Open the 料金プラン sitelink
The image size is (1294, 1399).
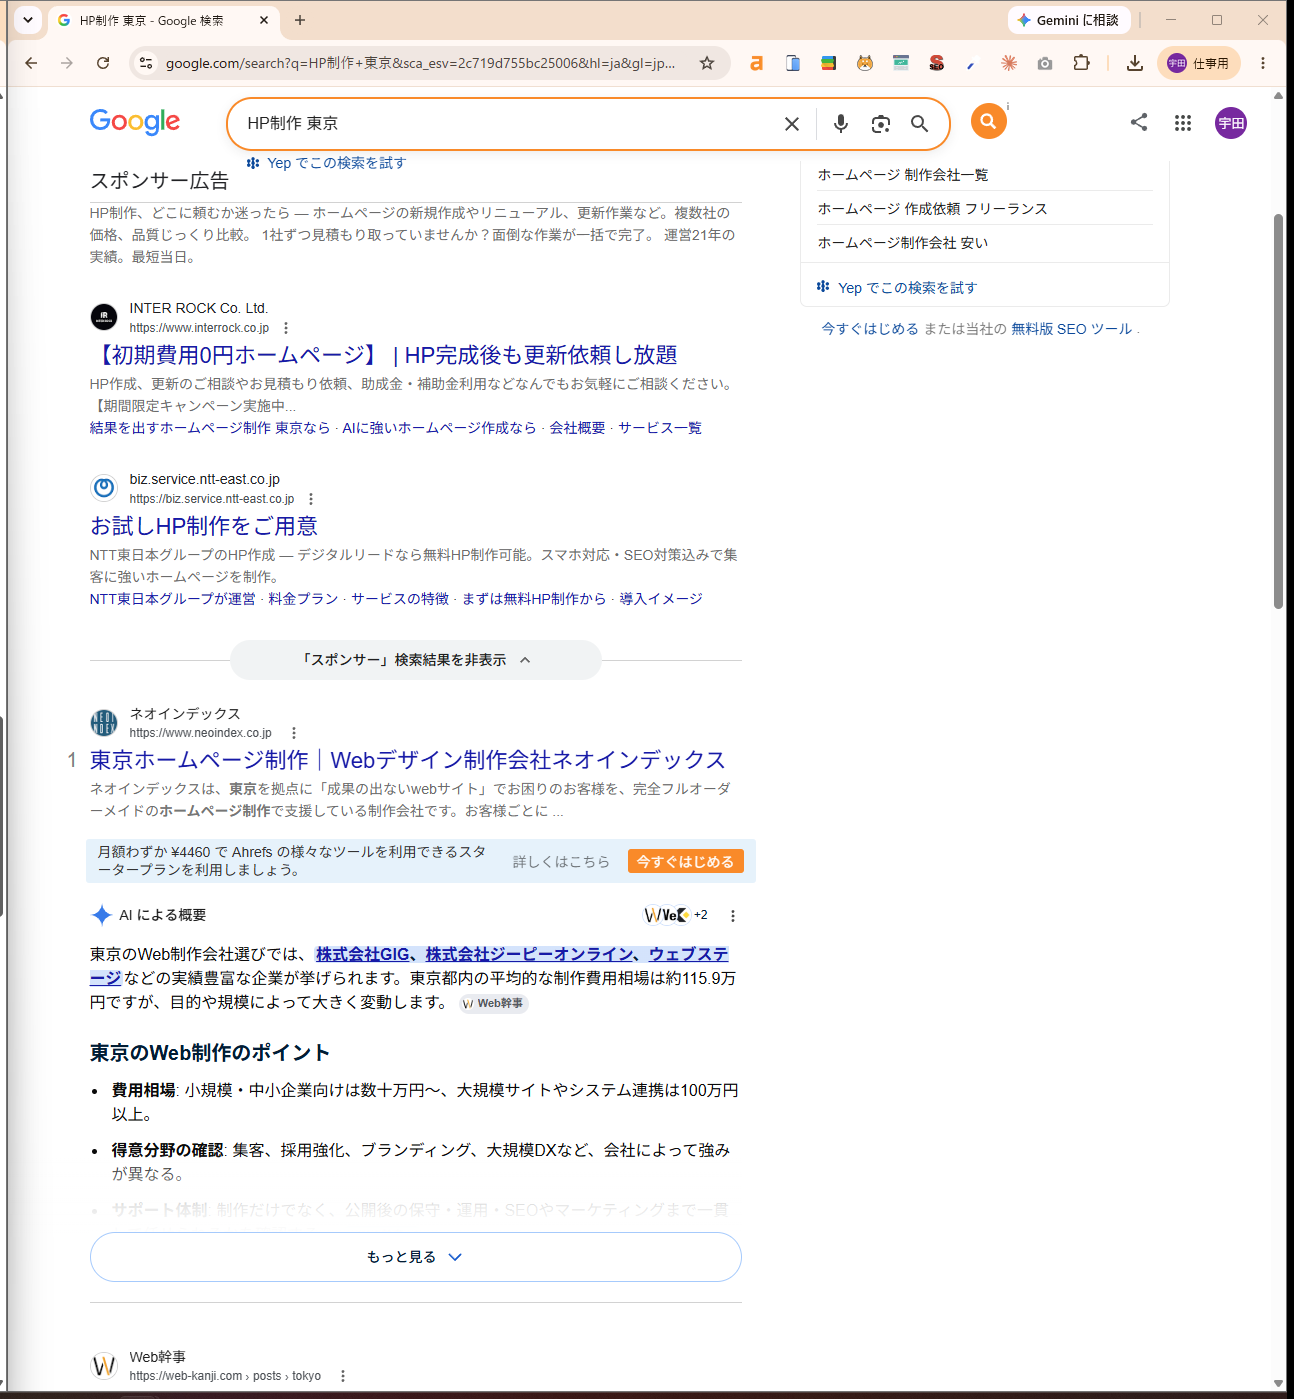coord(303,599)
